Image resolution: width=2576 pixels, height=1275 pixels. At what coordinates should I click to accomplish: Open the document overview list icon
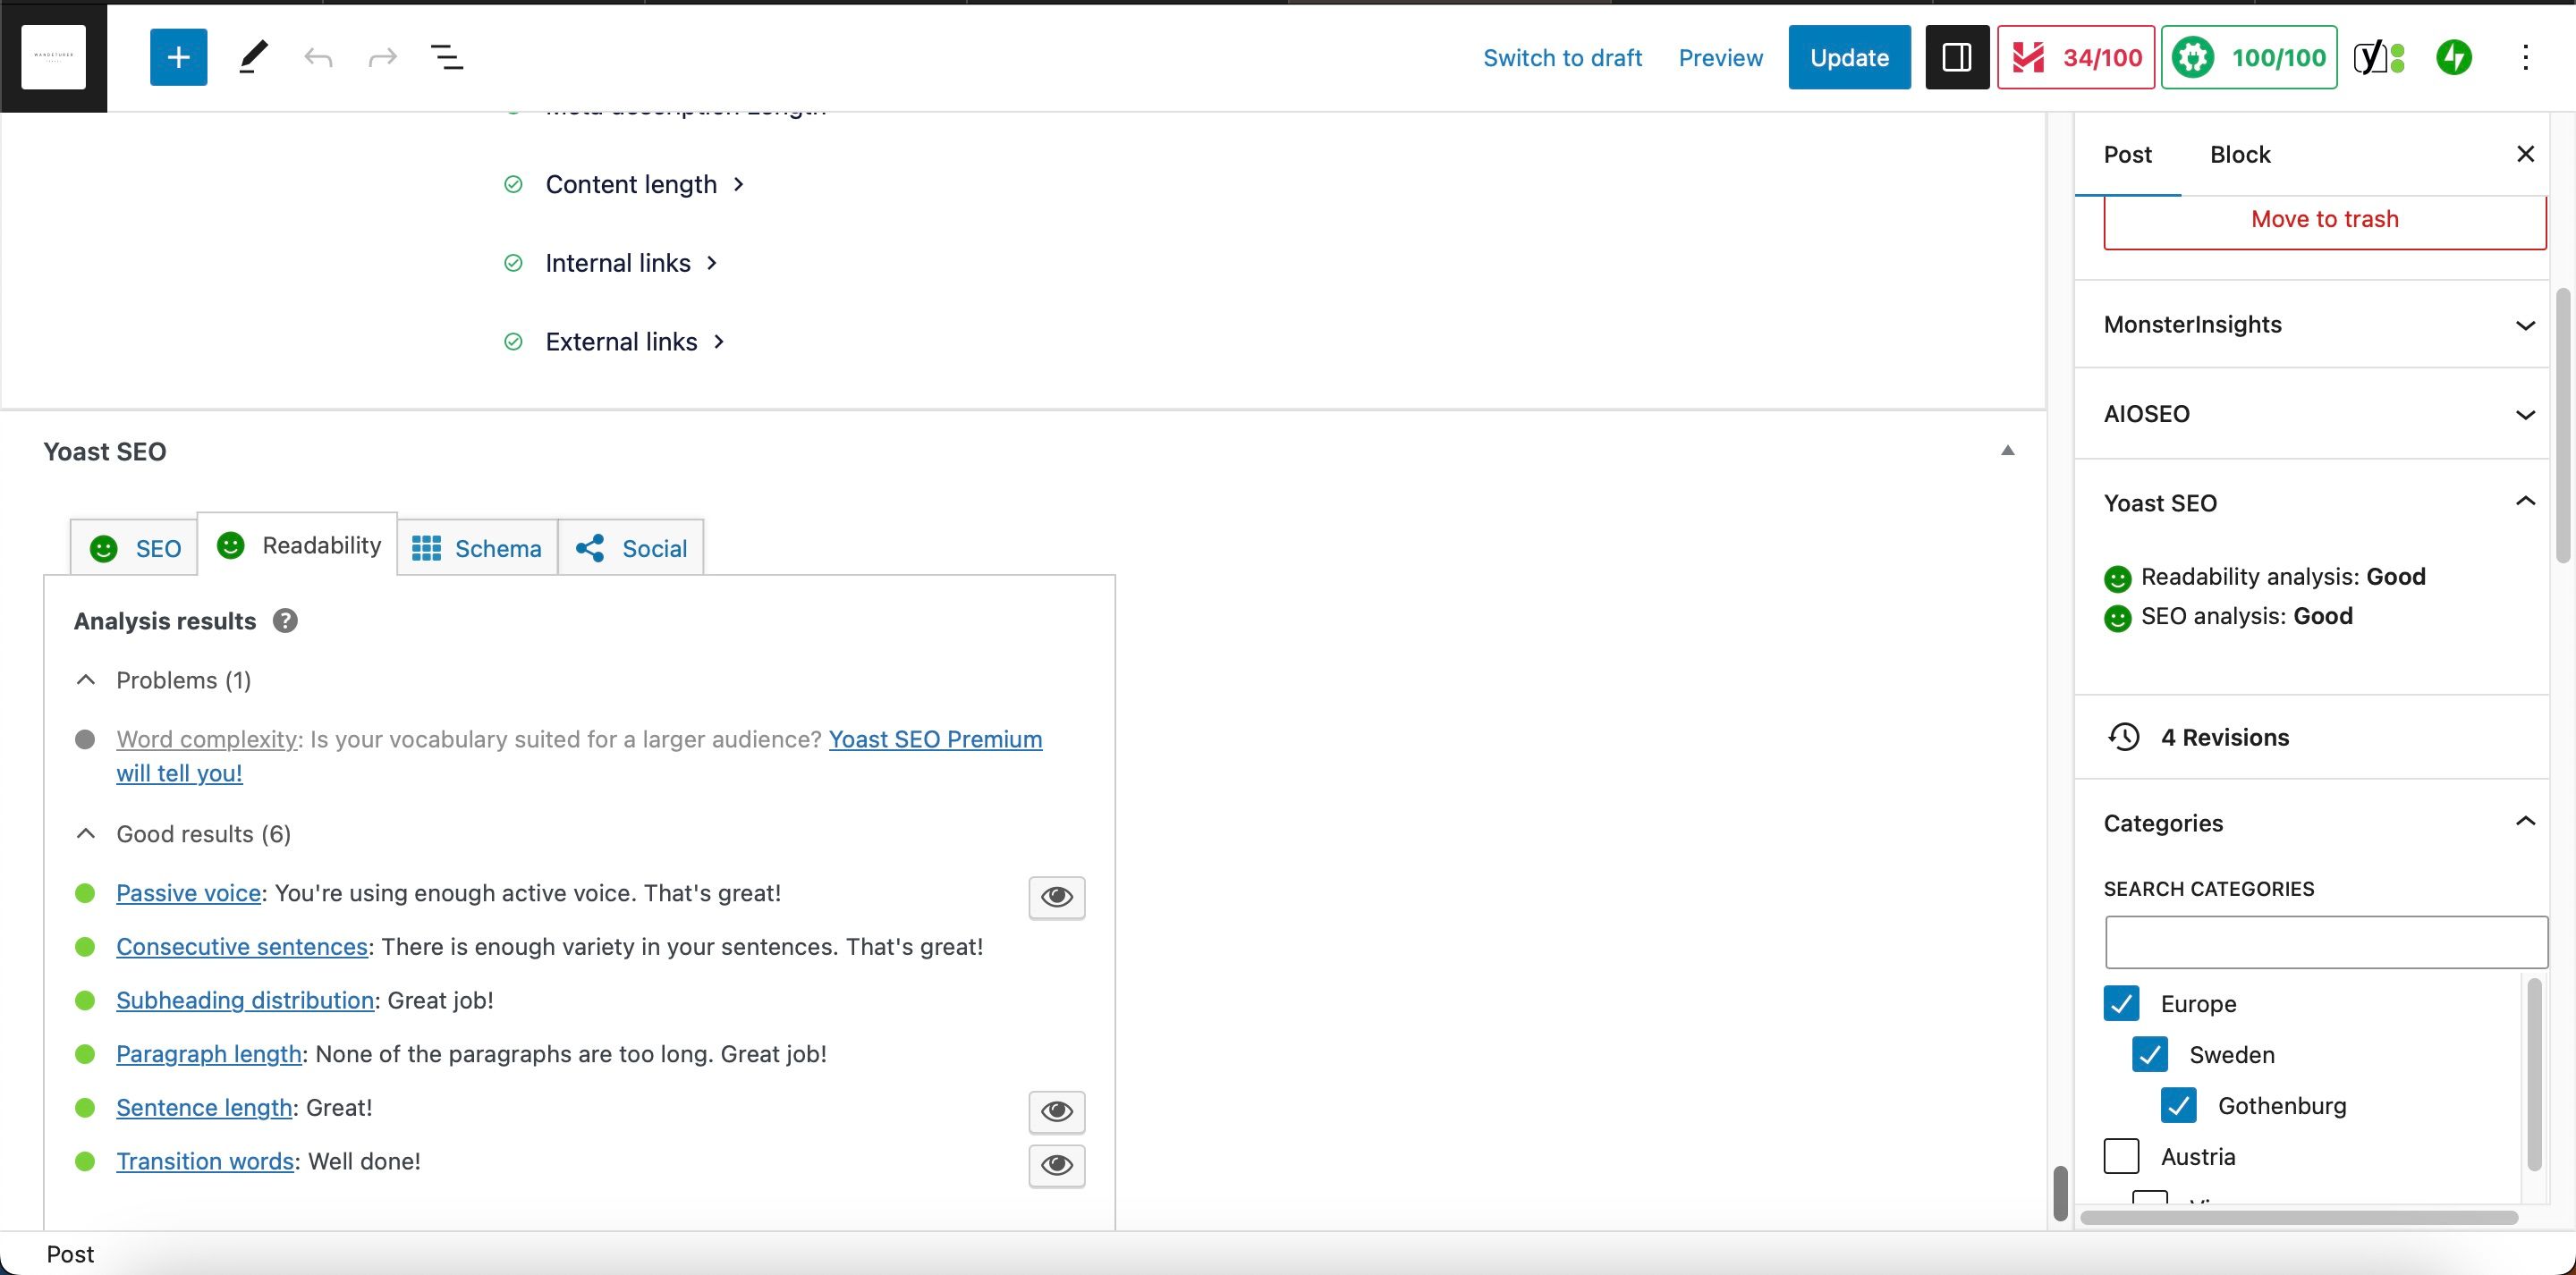pyautogui.click(x=446, y=57)
